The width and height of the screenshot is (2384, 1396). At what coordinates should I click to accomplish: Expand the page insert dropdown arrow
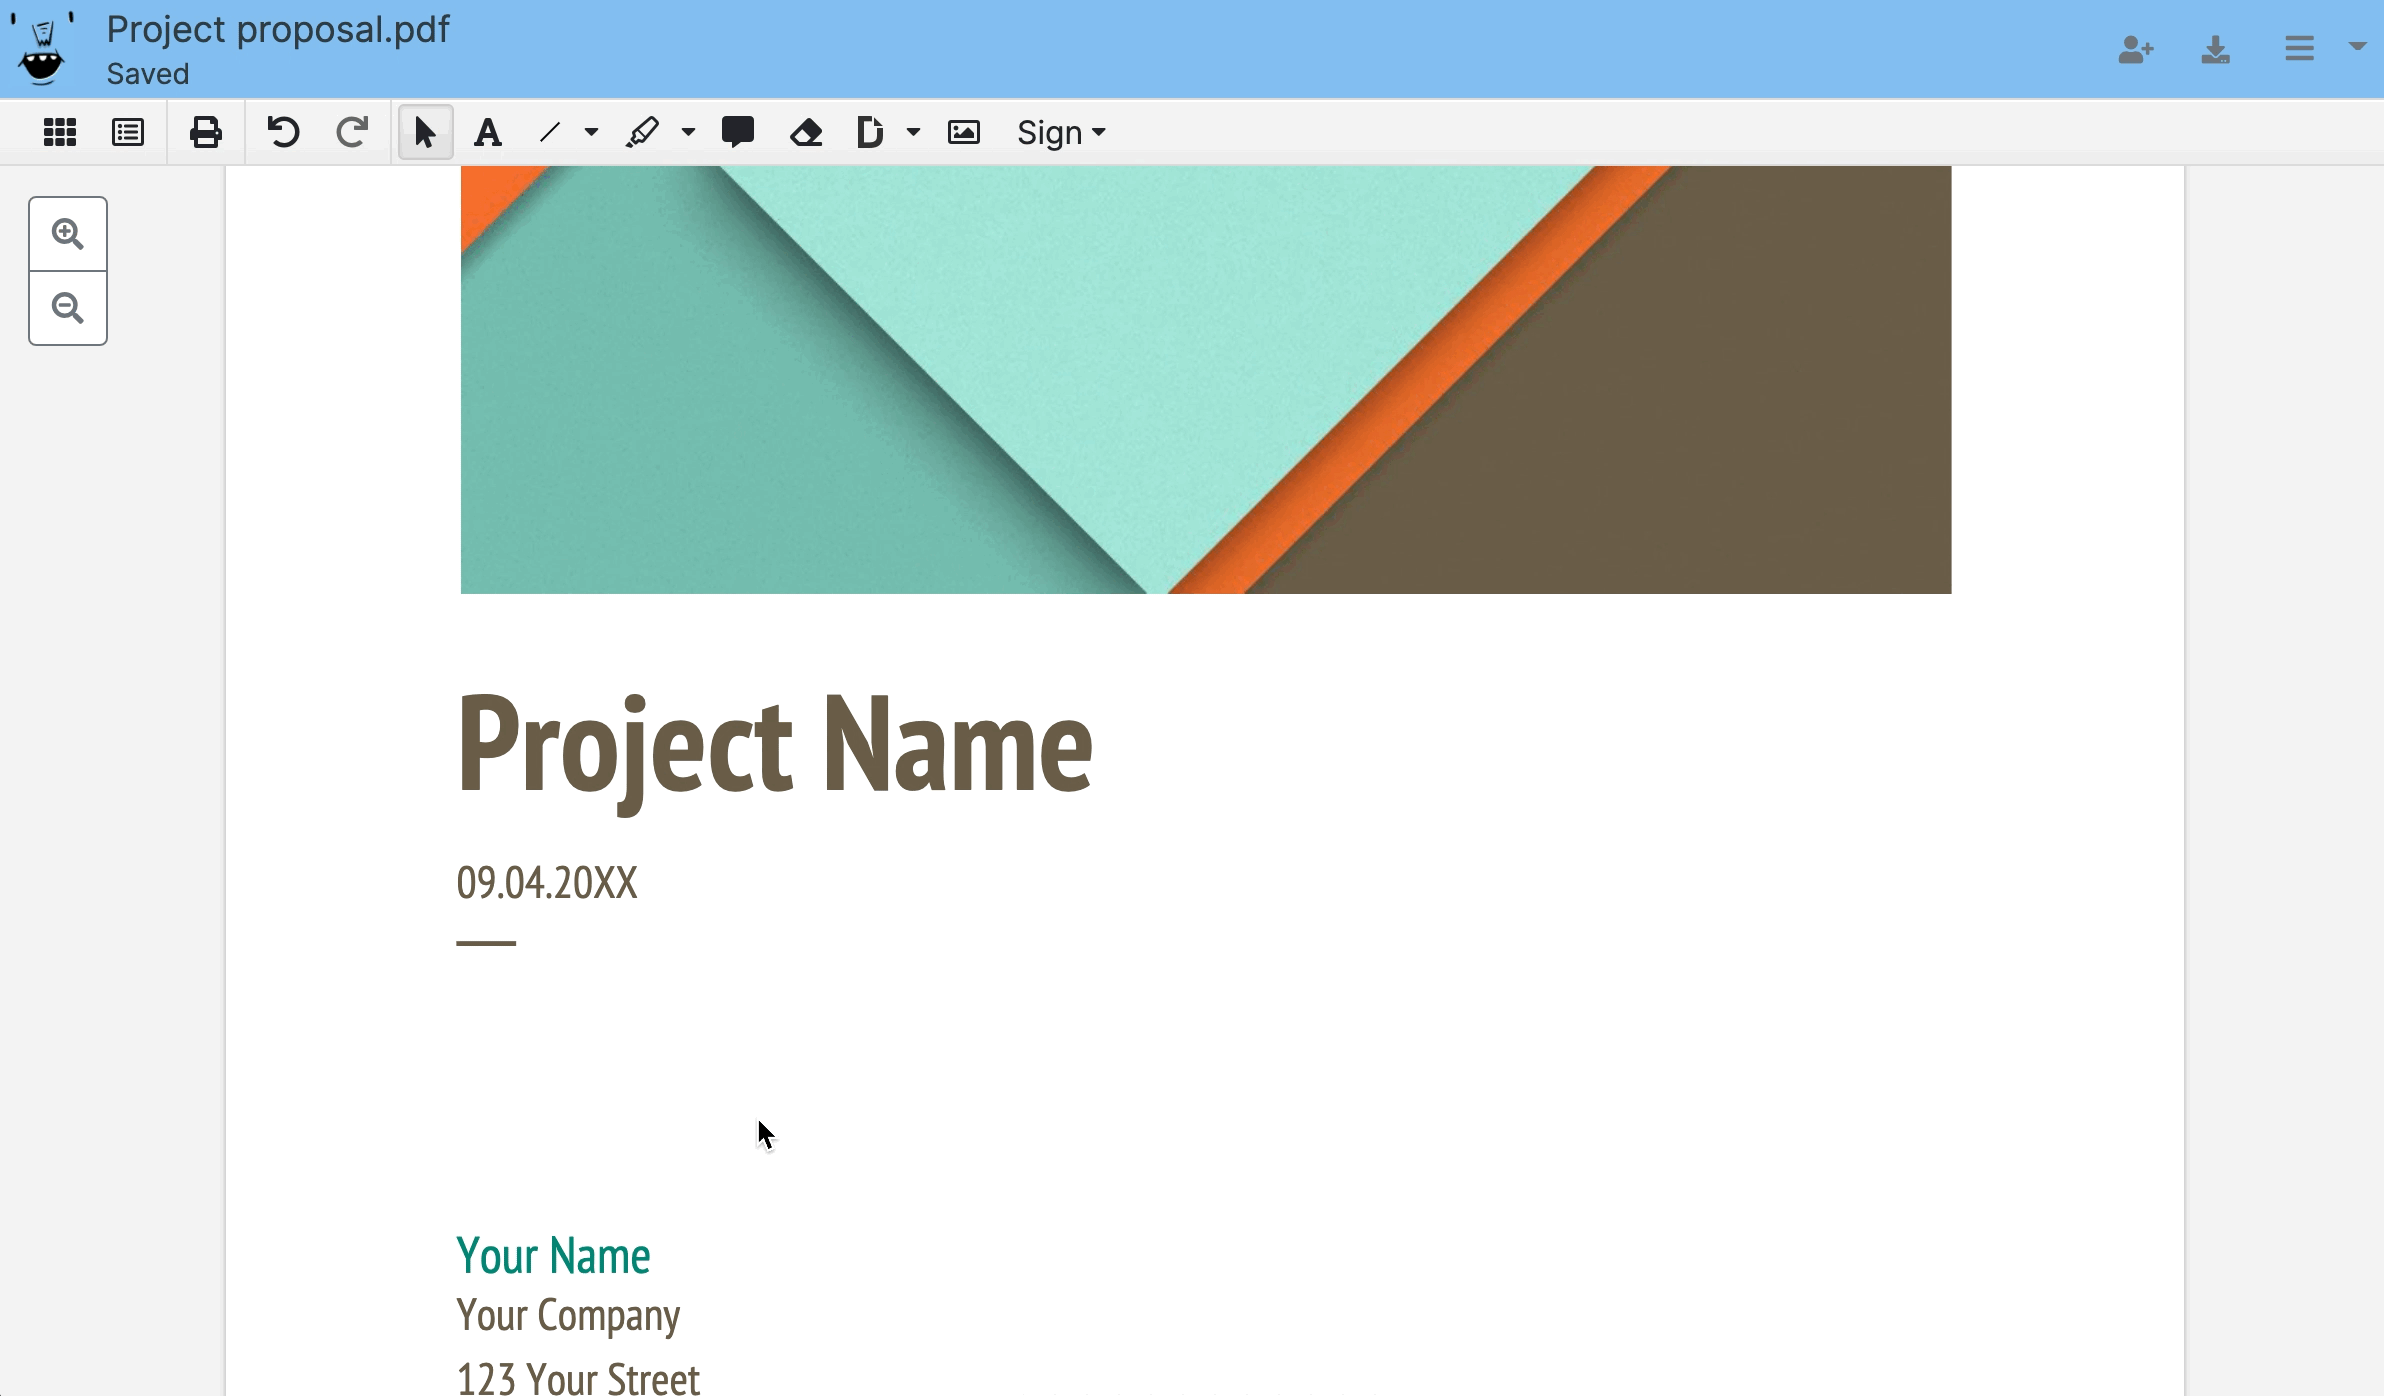pos(913,132)
